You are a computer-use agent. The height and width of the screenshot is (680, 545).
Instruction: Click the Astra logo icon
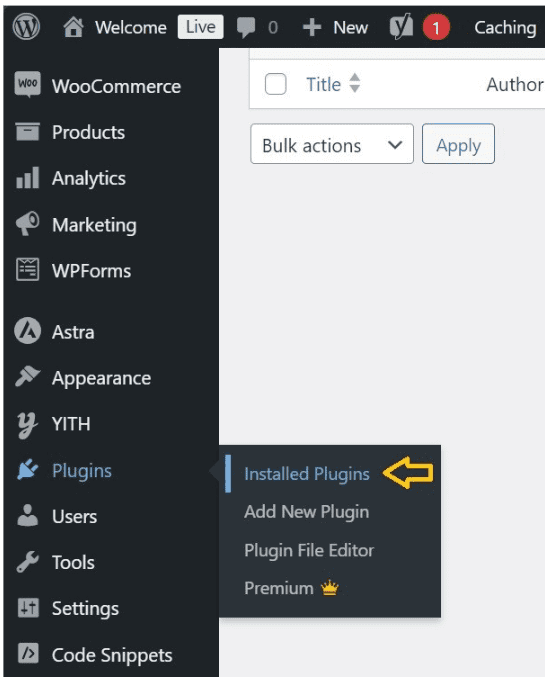click(28, 331)
